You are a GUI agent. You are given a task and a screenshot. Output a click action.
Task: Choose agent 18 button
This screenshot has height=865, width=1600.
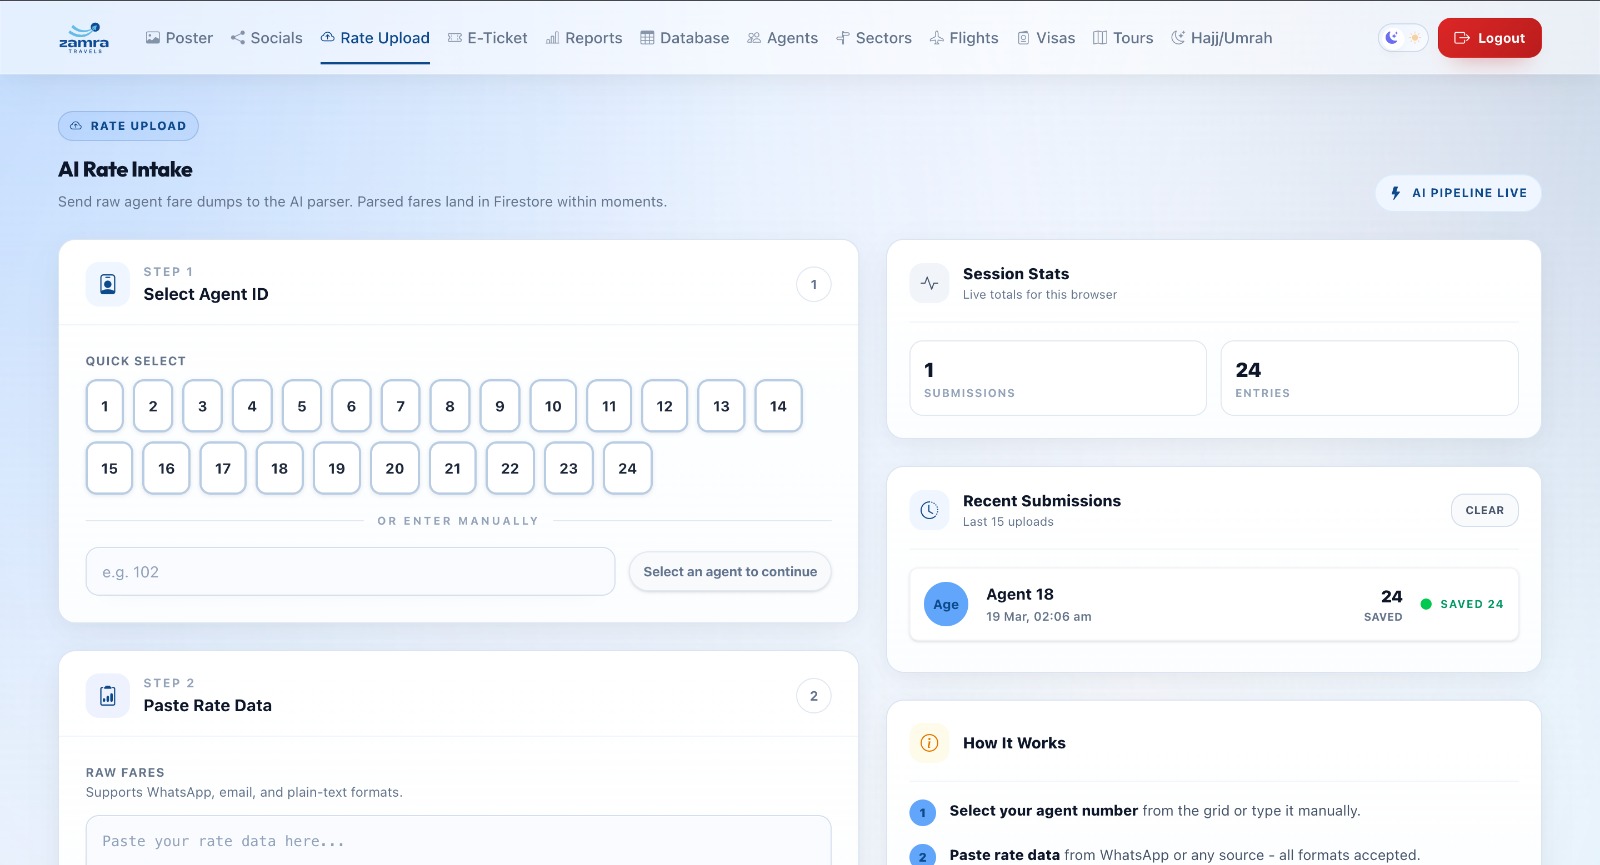[x=280, y=468]
